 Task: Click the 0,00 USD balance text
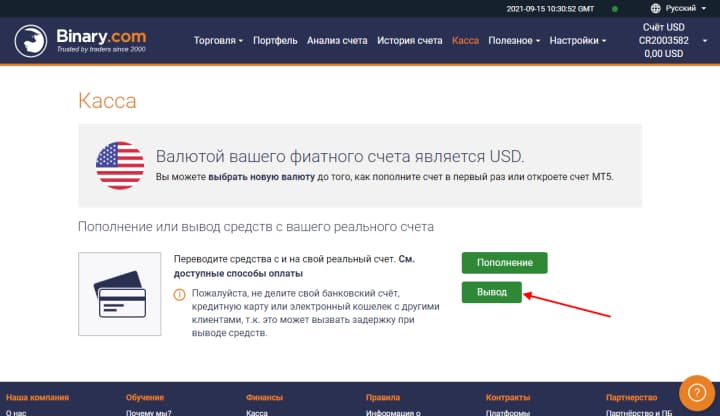coord(664,54)
